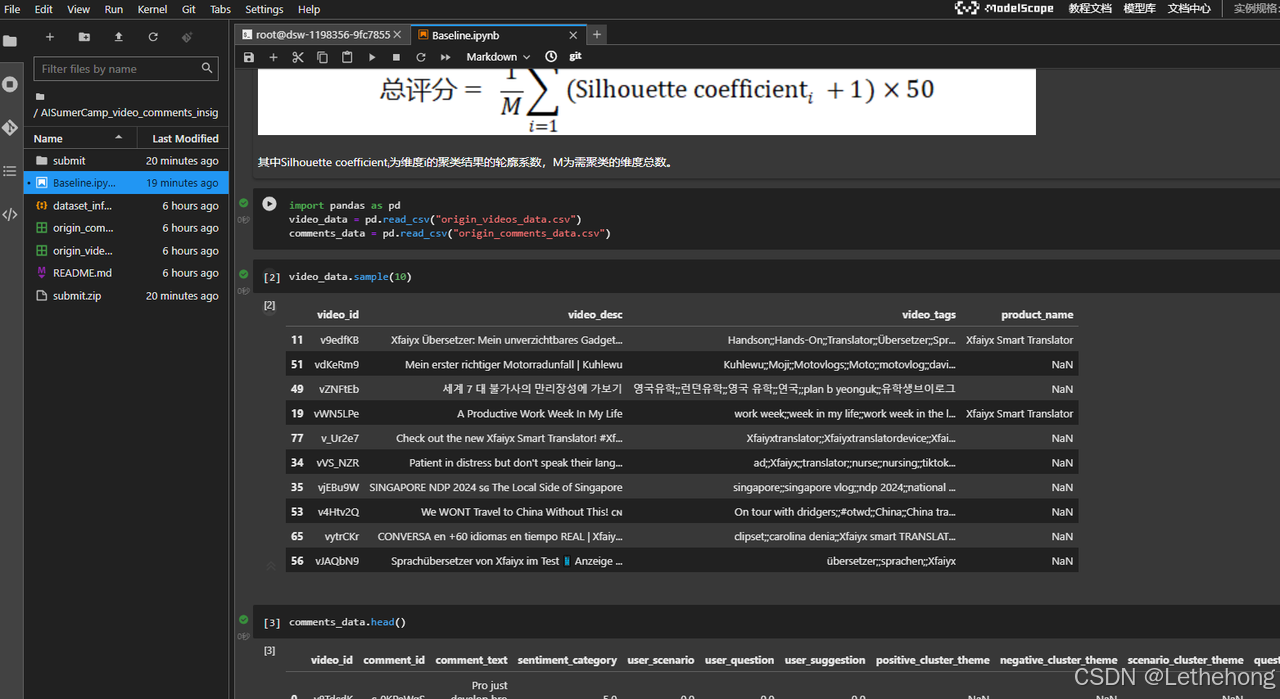Refresh the file browser list

(153, 37)
